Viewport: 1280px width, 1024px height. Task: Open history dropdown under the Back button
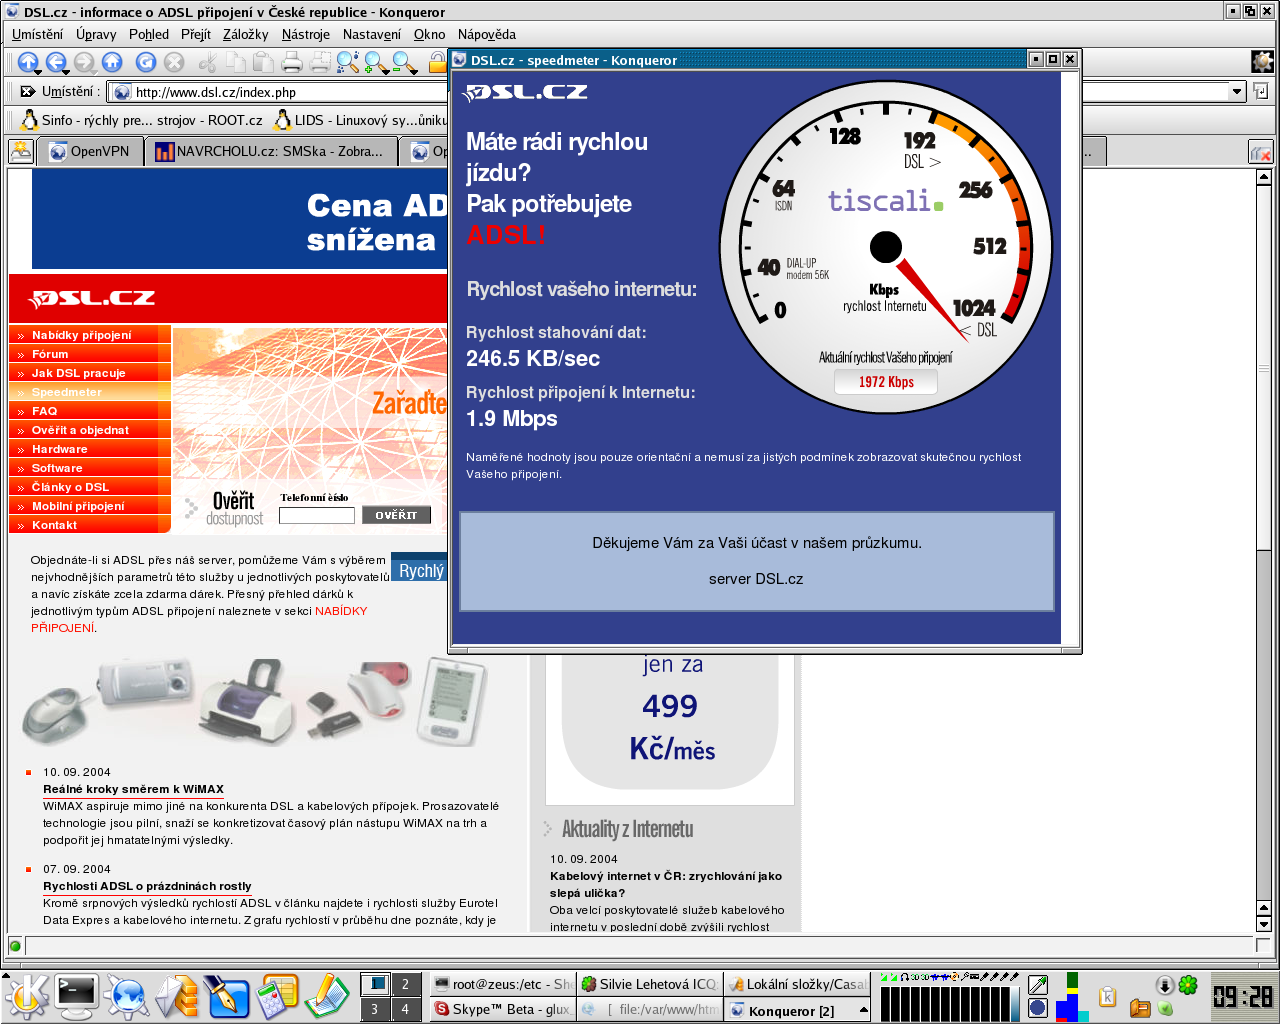pyautogui.click(x=64, y=72)
